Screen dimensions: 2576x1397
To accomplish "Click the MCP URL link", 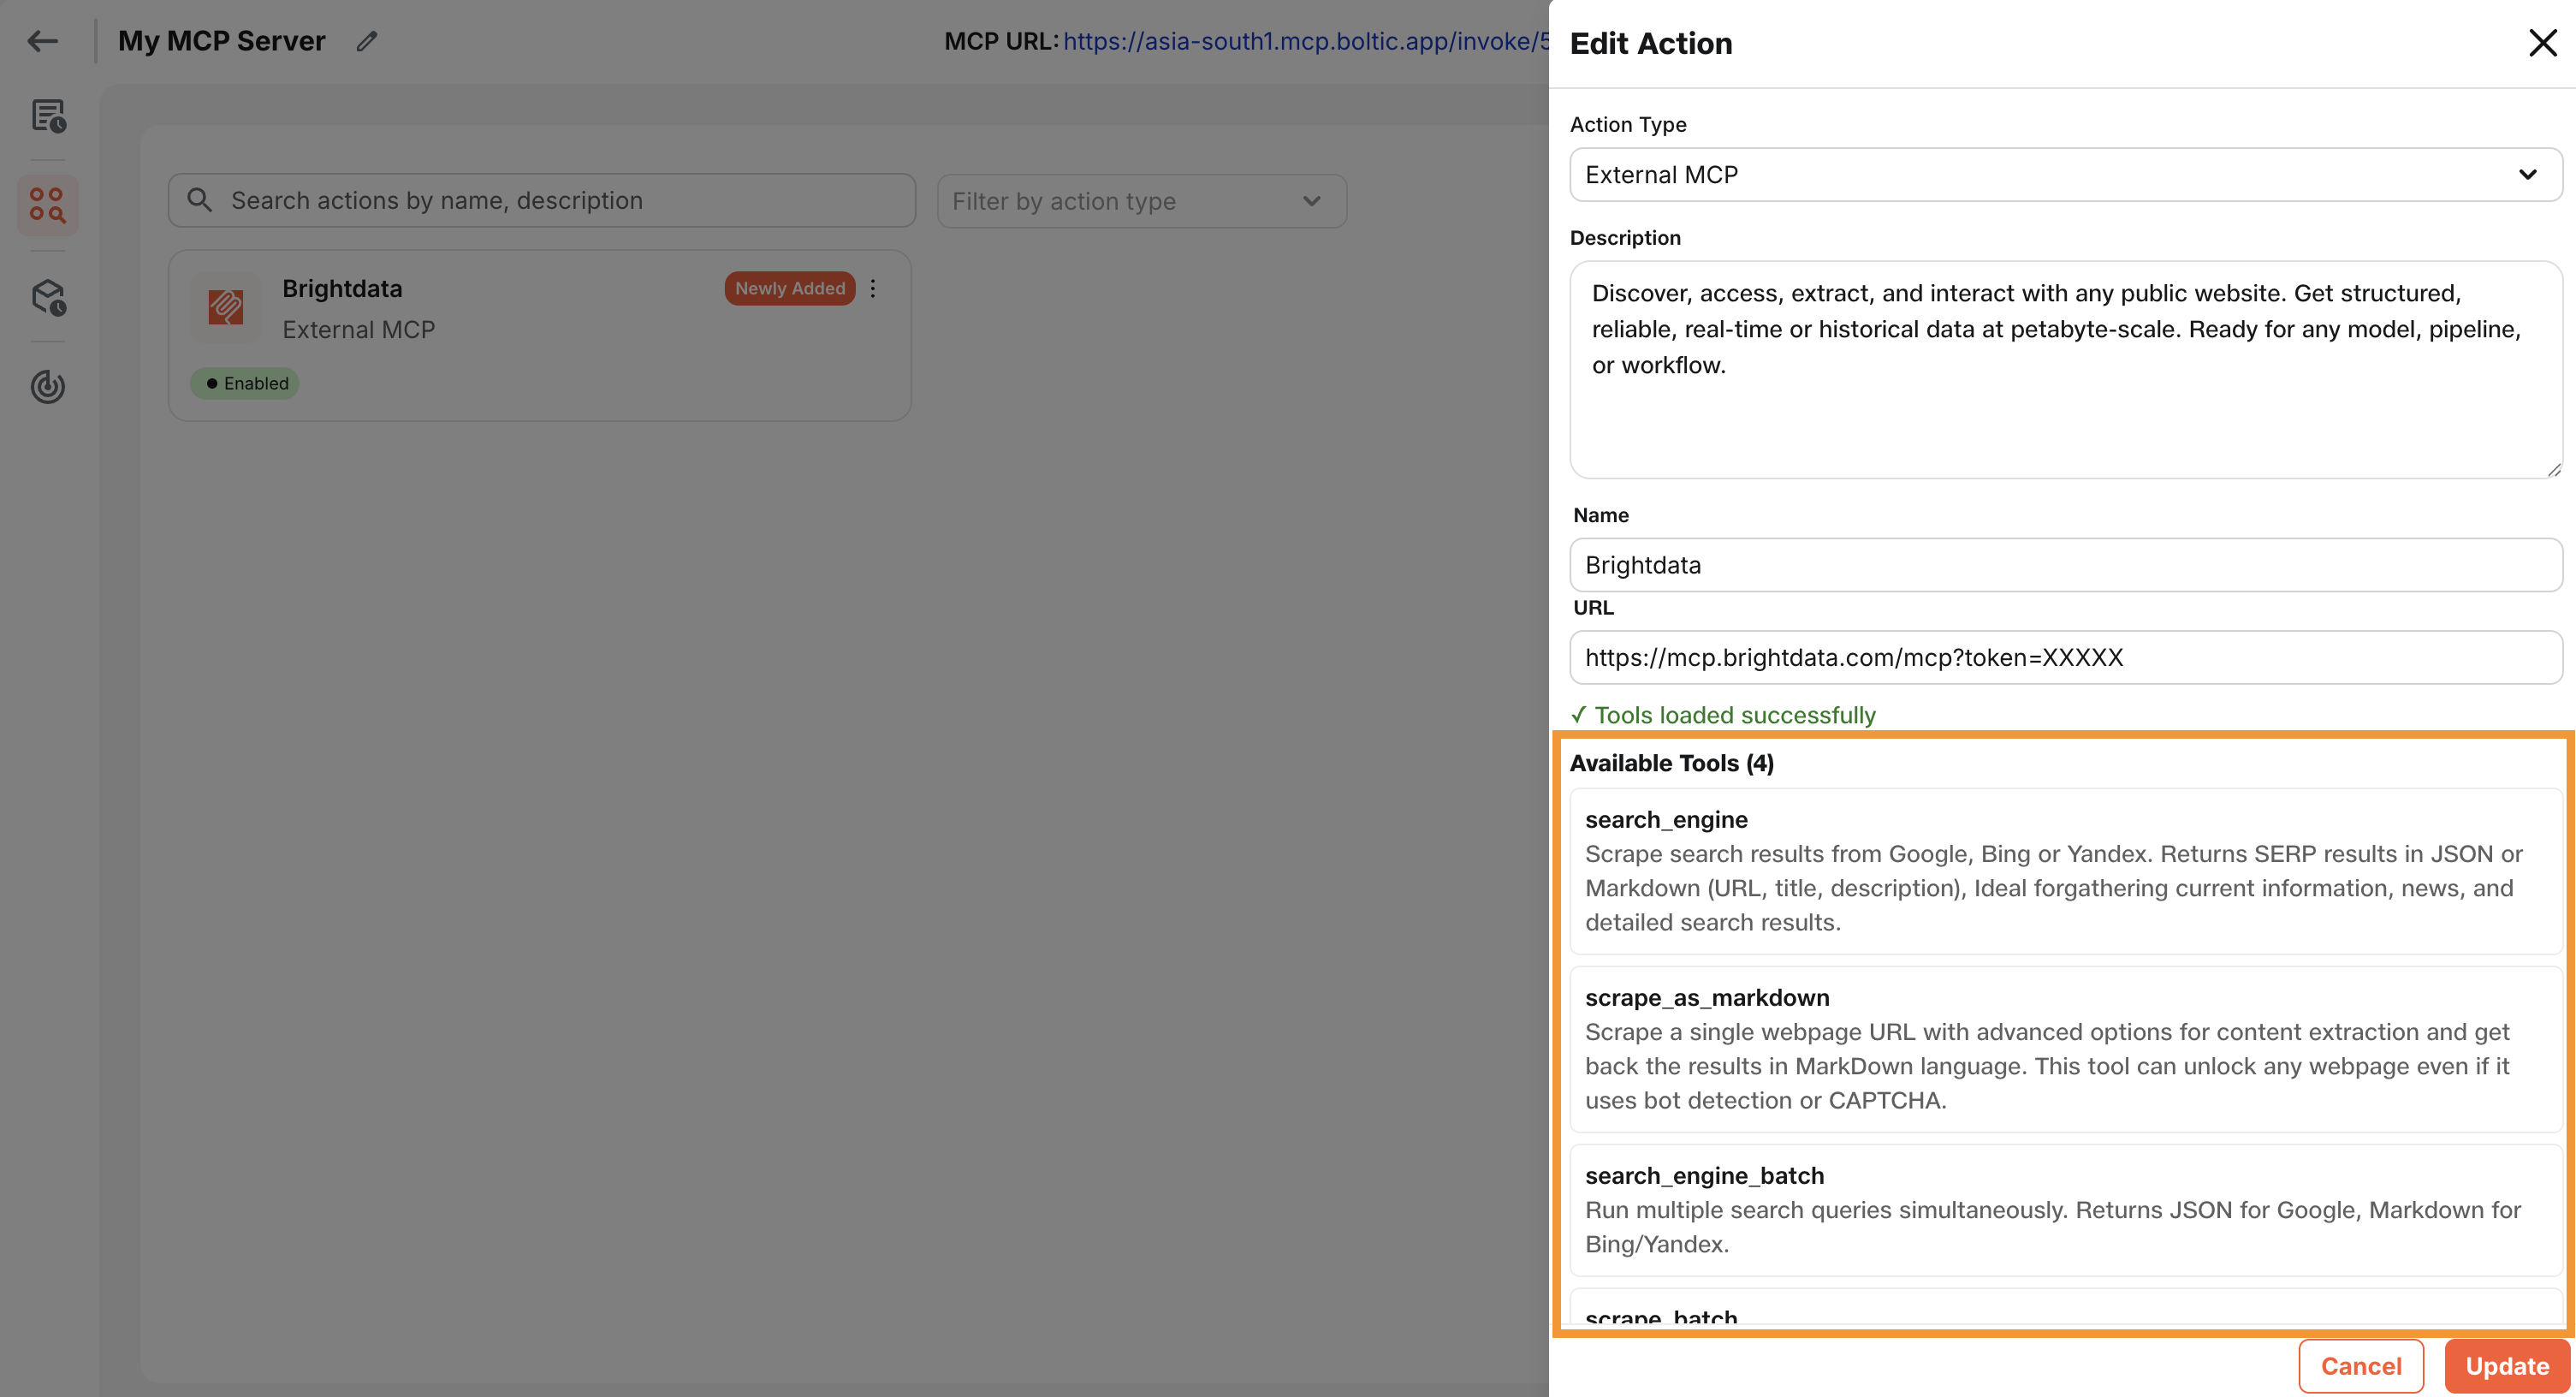I will [1304, 41].
